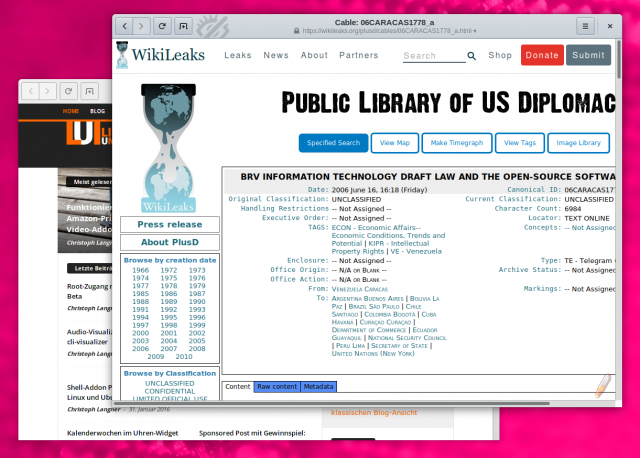Click the National Security Council recipient link
This screenshot has width=640, height=458.
pos(407,338)
